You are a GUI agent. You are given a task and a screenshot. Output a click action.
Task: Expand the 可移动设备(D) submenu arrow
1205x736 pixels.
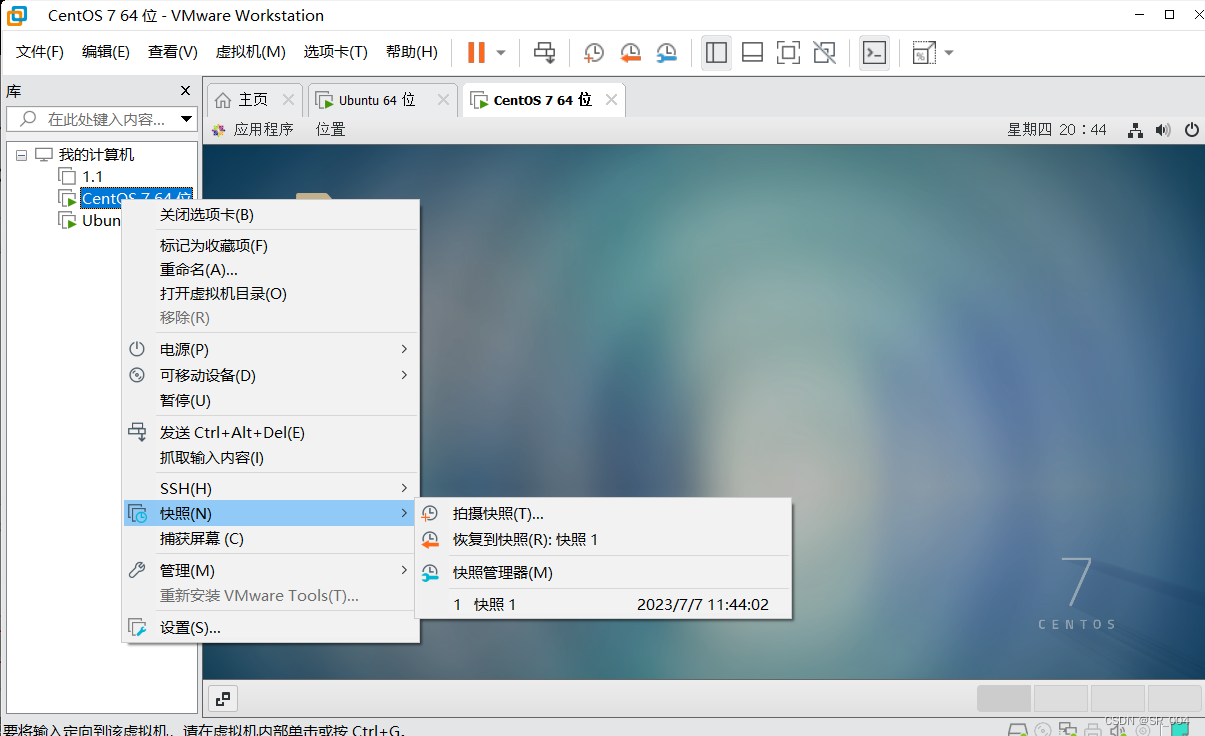404,375
